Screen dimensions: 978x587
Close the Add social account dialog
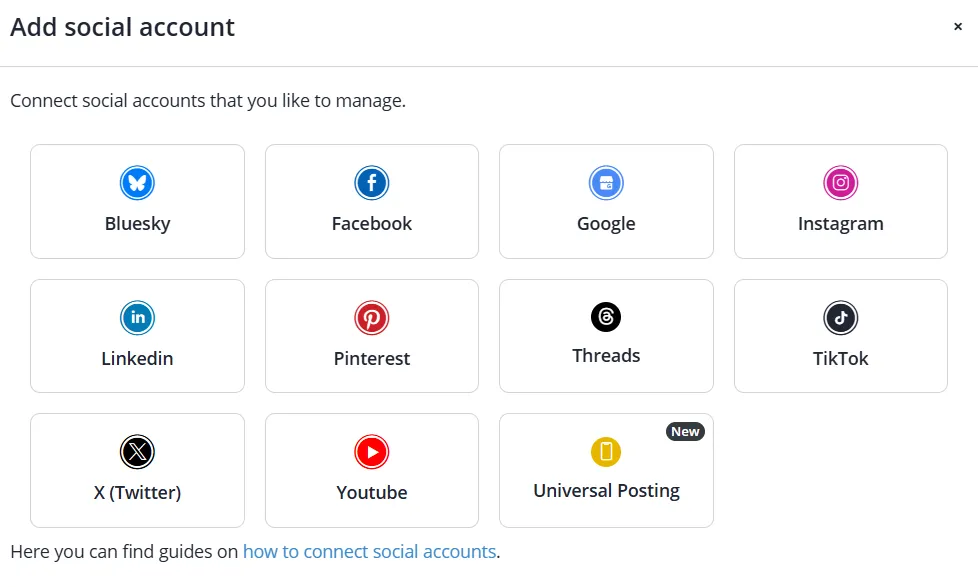point(958,27)
